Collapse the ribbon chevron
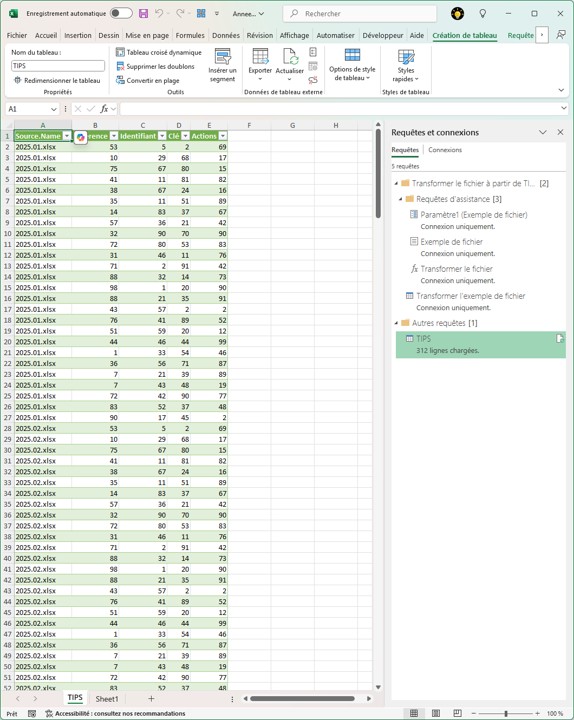Screen dimensions: 574x720 (x=561, y=90)
